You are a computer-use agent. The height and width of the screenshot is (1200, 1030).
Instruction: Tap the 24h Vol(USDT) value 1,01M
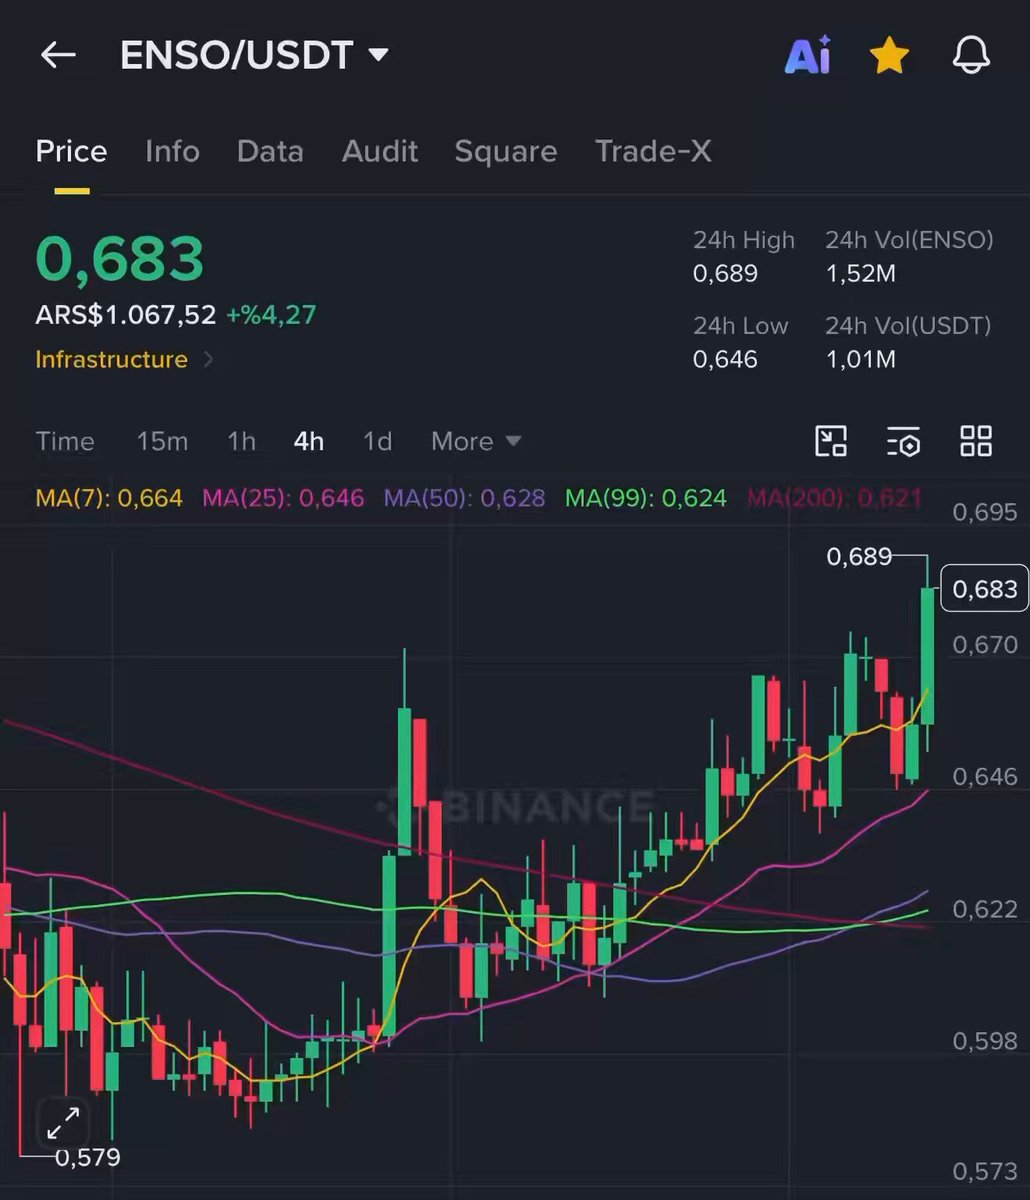pyautogui.click(x=860, y=359)
